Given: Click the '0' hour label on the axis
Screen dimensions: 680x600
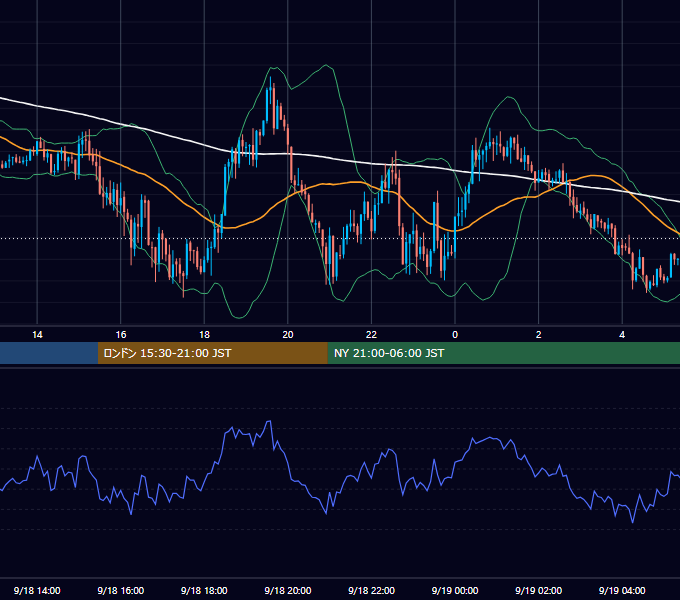Looking at the screenshot, I should click(x=455, y=335).
